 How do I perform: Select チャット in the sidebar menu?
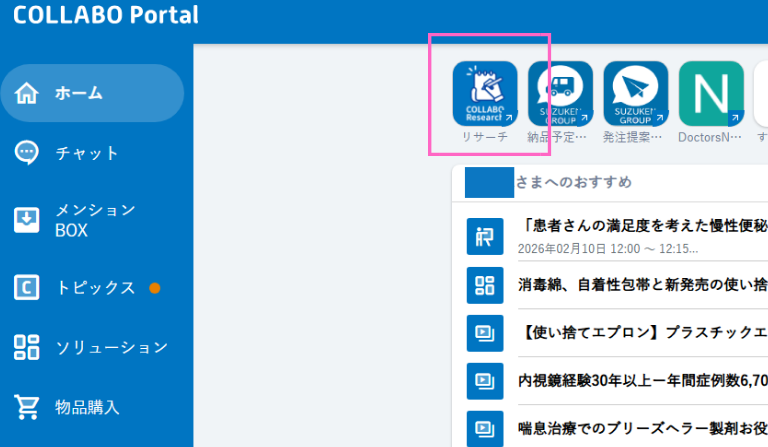pos(87,153)
